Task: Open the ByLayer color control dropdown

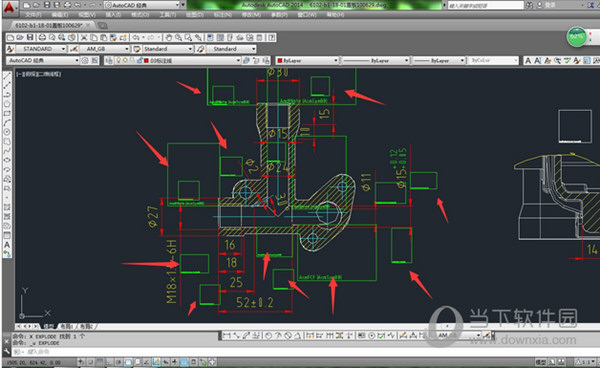Action: (307, 60)
